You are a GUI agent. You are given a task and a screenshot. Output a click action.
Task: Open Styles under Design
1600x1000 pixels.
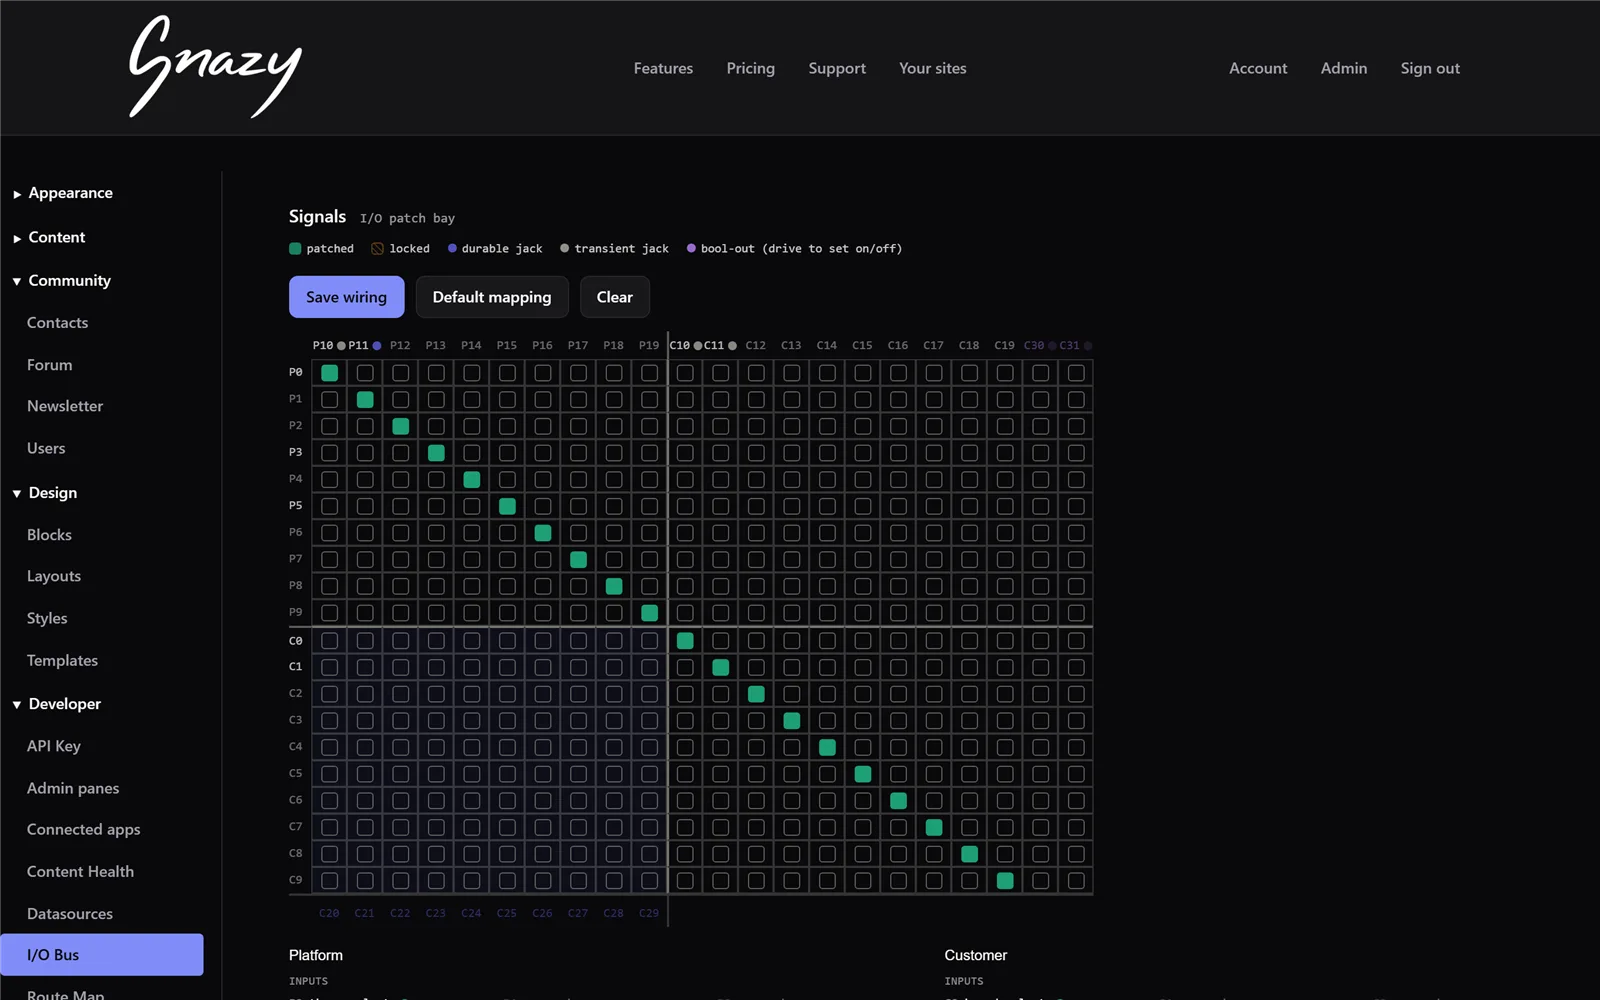(x=47, y=618)
